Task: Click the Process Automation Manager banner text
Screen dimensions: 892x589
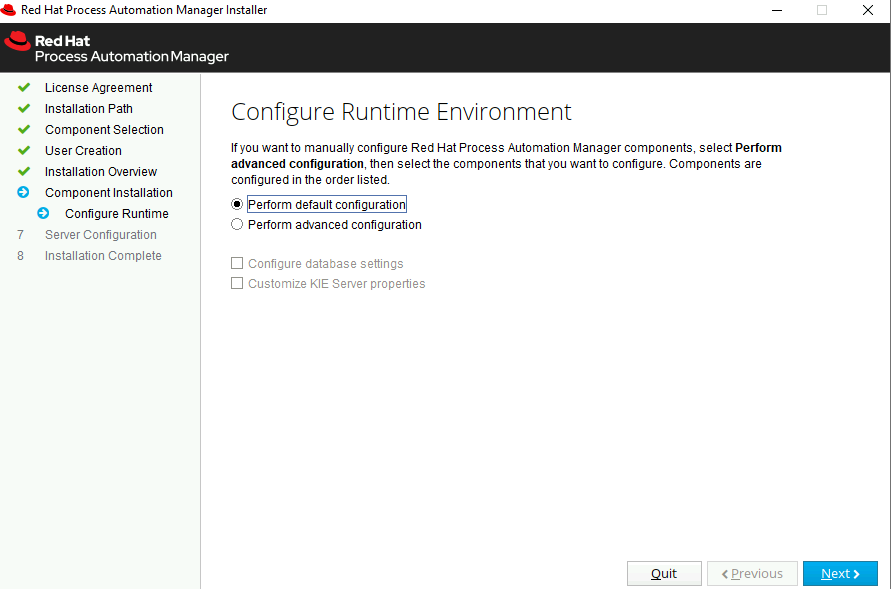Action: pos(131,56)
